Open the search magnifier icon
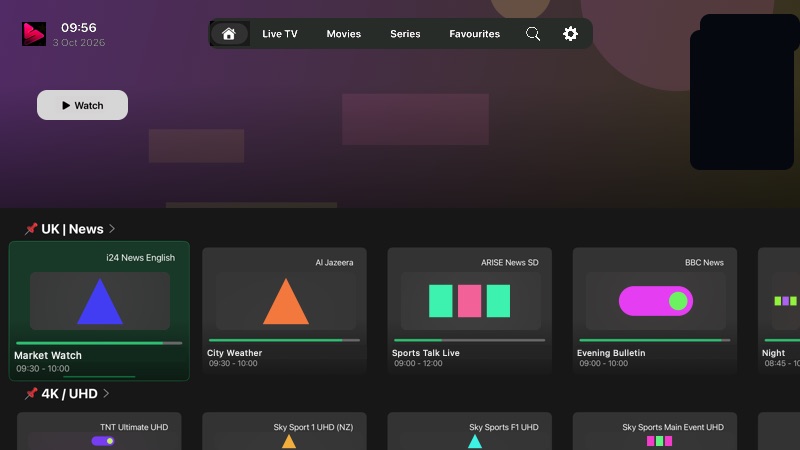Screen dimensions: 800x450 [x=533, y=34]
